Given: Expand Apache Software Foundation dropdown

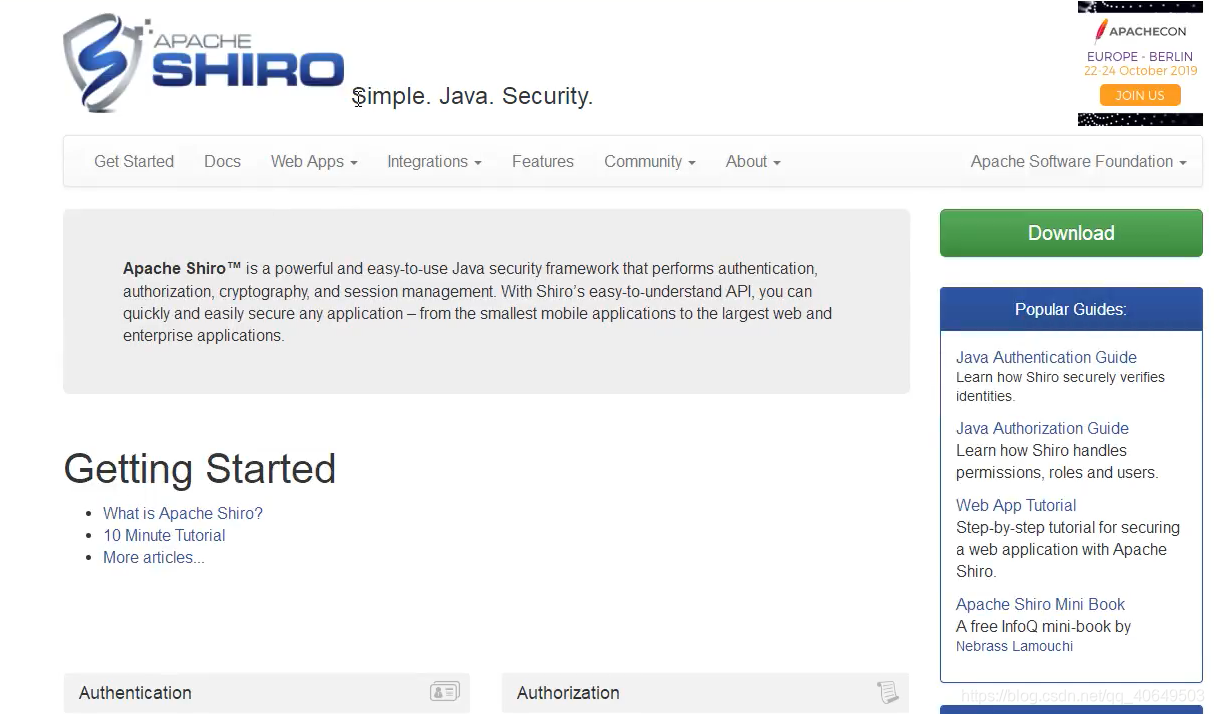Looking at the screenshot, I should 1079,161.
